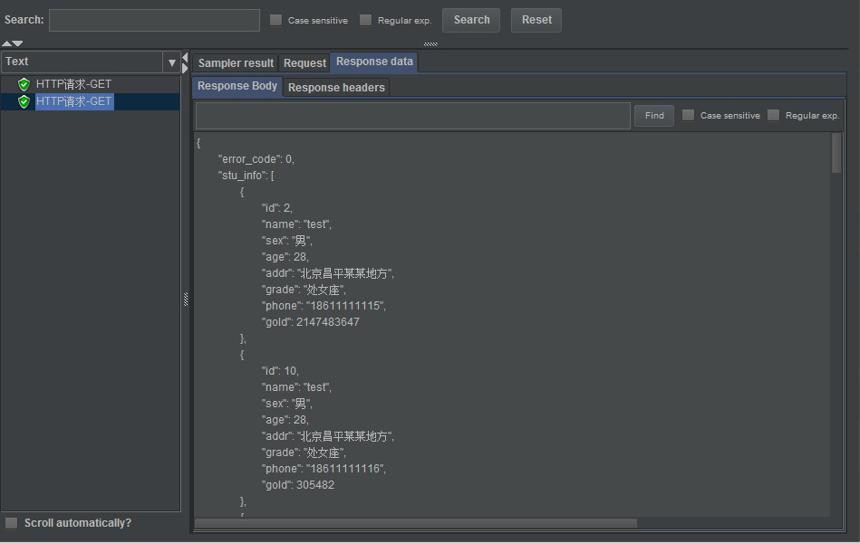Click the horizontal divider grip above the tabs
The height and width of the screenshot is (543, 860).
point(431,44)
